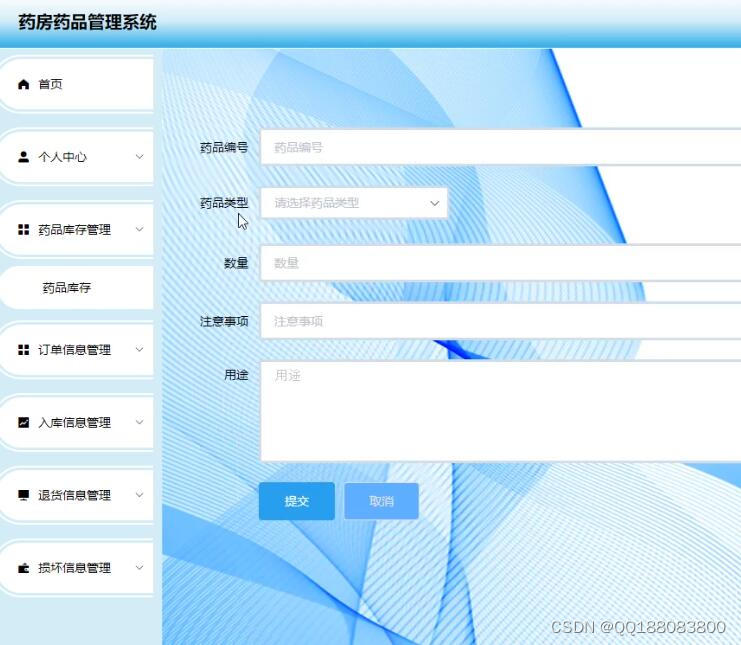
Task: Expand the 退货信息管理 chevron
Action: coord(139,495)
